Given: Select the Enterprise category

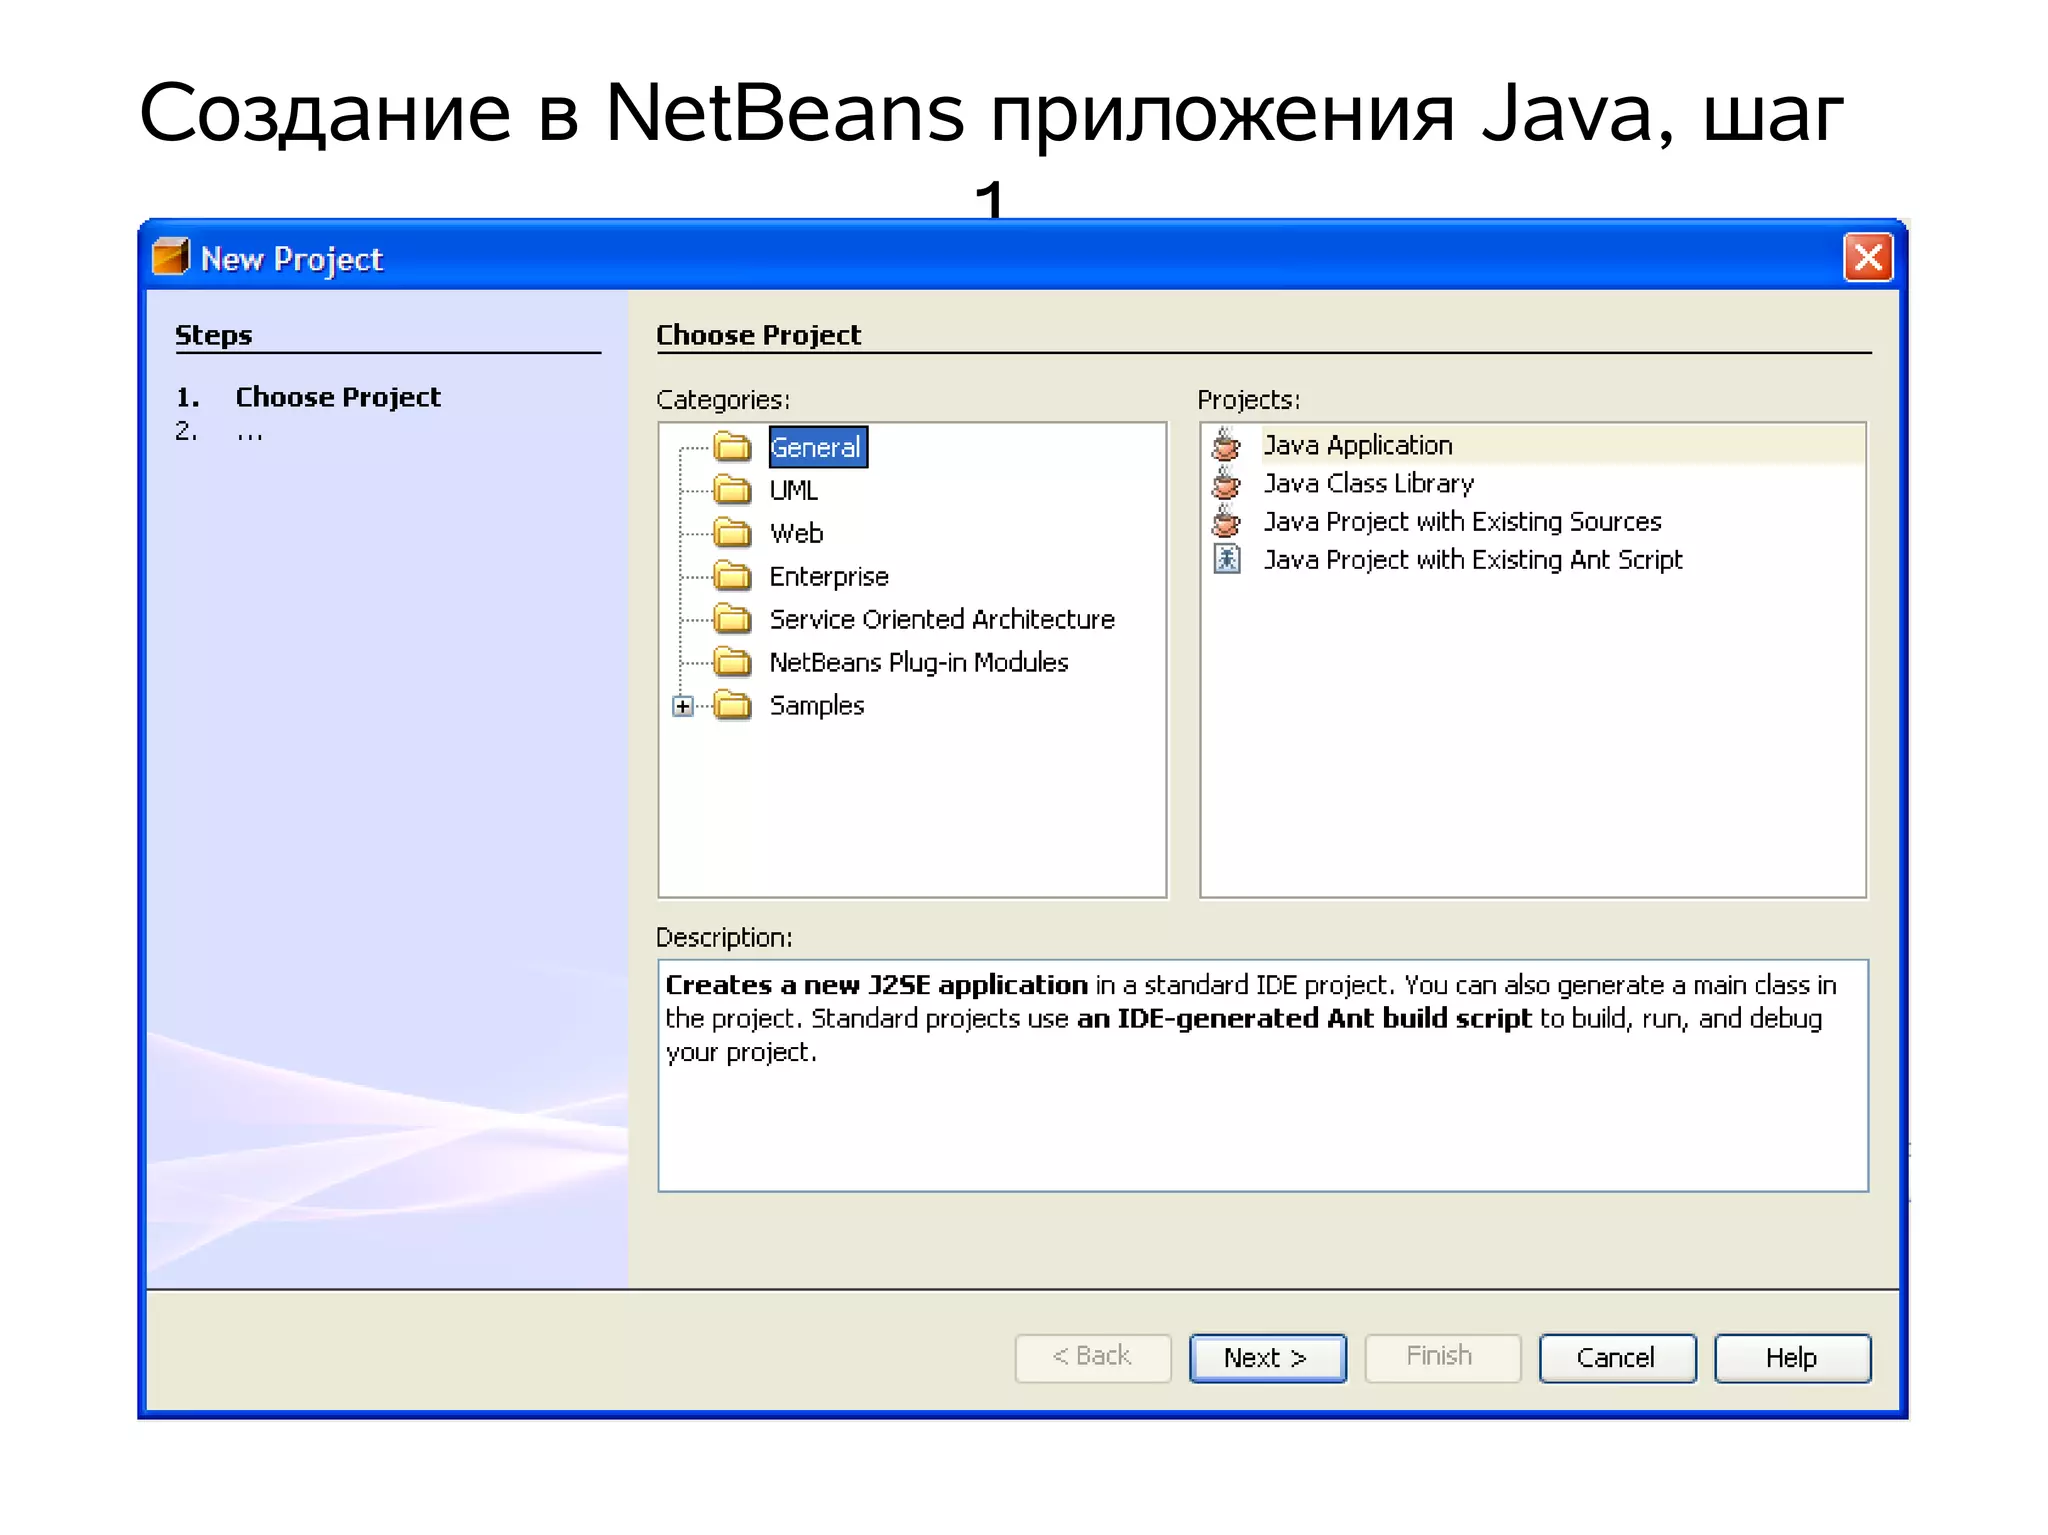Looking at the screenshot, I should (829, 576).
